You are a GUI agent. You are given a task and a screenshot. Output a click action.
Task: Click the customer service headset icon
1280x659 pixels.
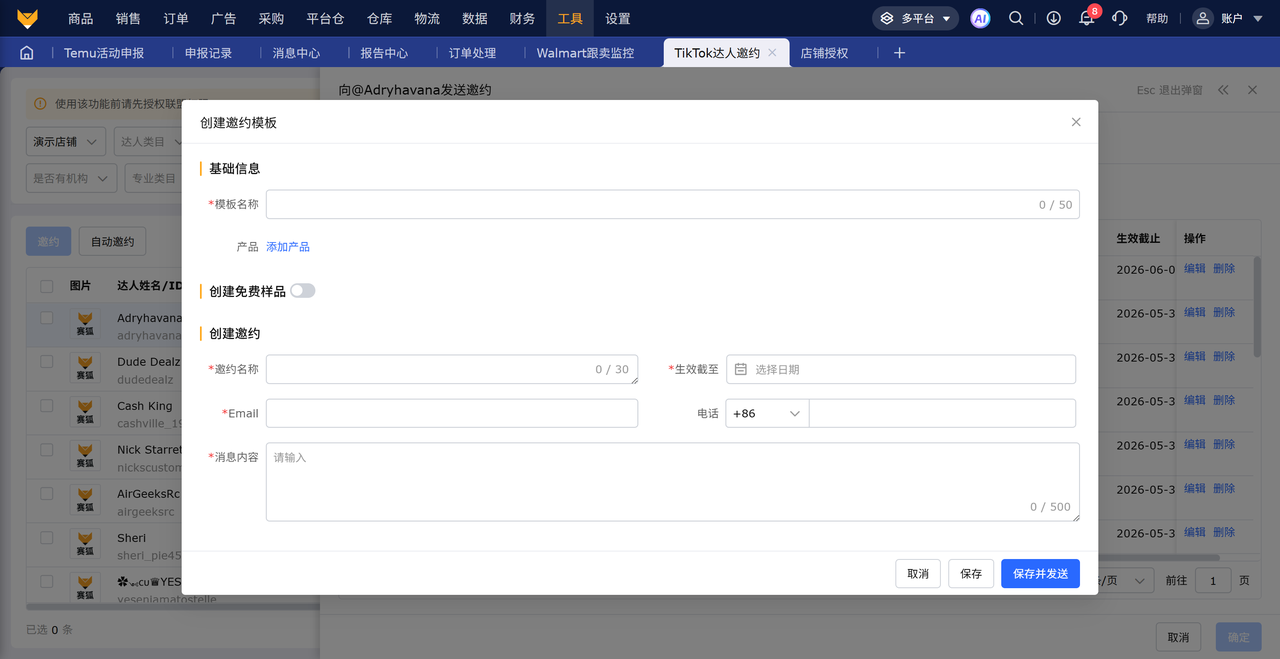coord(1120,18)
